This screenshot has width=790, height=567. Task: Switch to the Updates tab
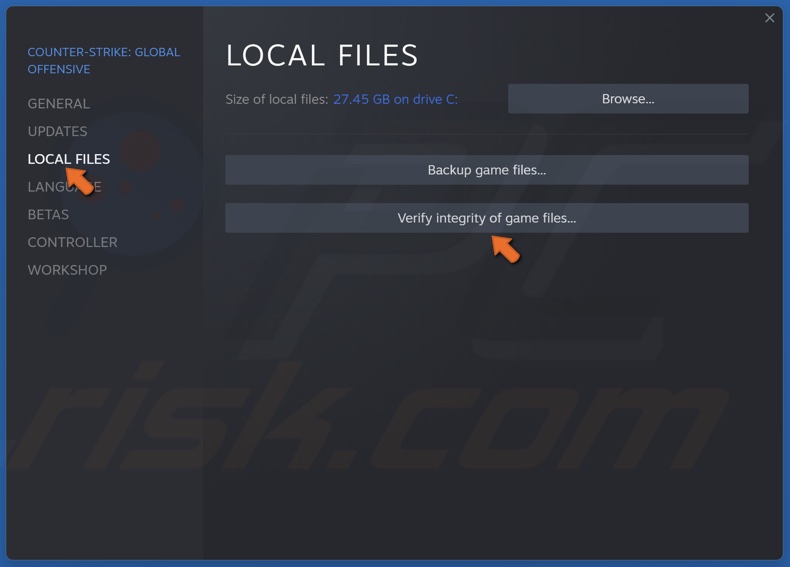pyautogui.click(x=57, y=132)
